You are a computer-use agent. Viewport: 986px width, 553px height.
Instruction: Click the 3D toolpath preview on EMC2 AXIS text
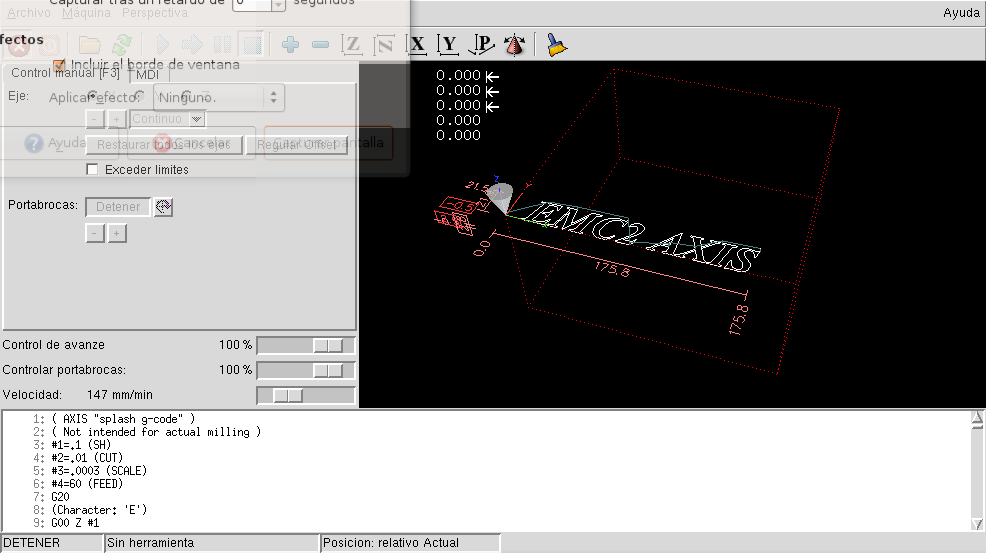click(x=641, y=237)
